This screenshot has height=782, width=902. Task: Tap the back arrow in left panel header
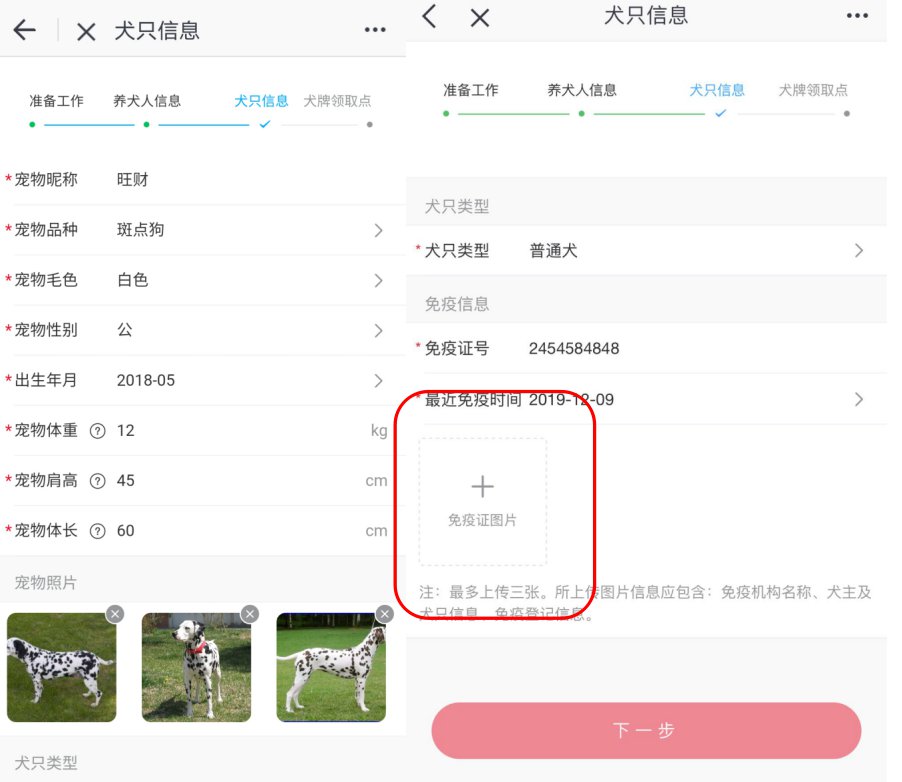point(25,30)
